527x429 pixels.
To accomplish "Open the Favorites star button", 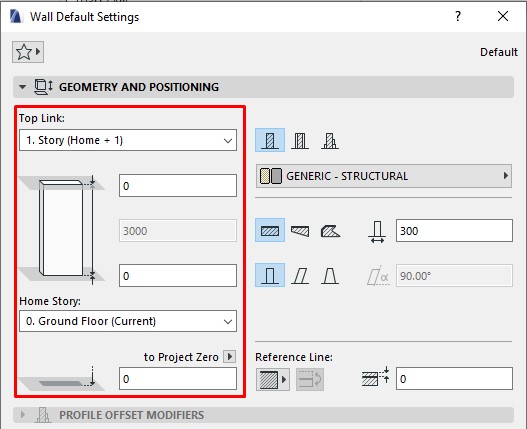I will (28, 52).
